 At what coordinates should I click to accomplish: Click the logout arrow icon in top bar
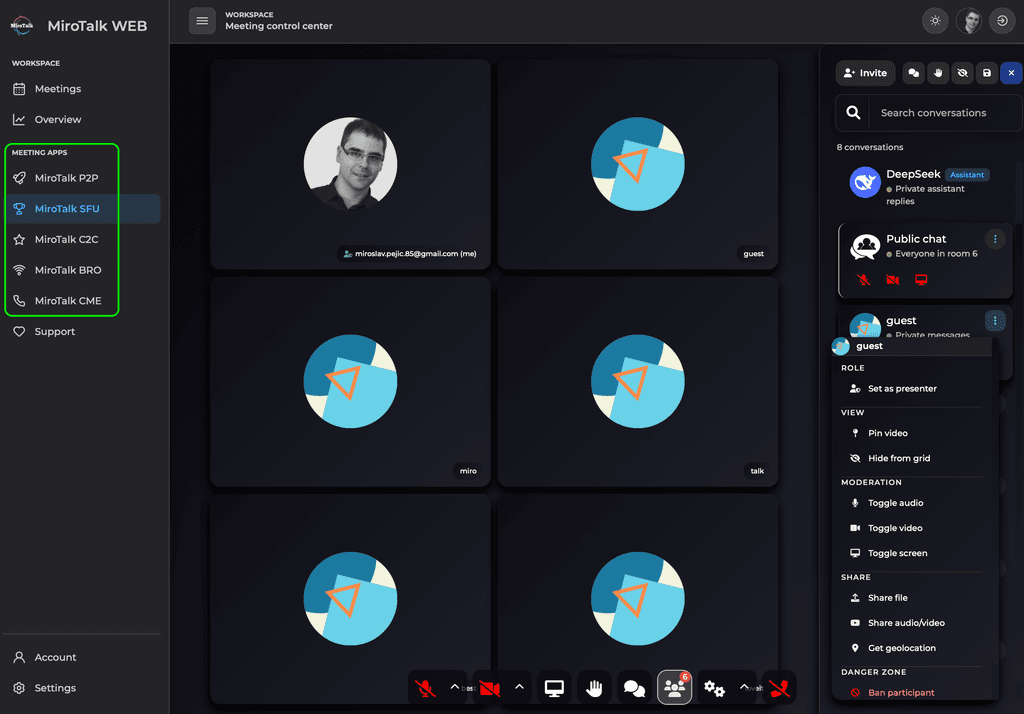pyautogui.click(x=1002, y=21)
